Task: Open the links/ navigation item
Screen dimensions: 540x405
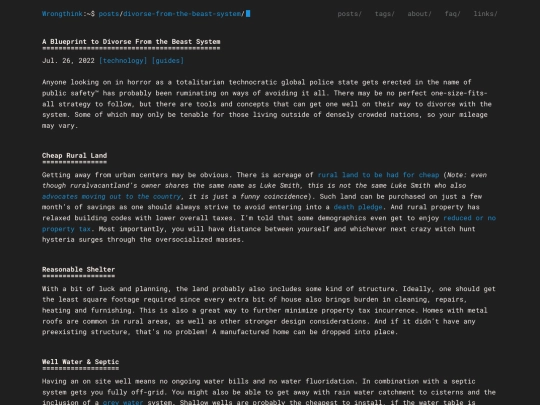Action: (485, 14)
